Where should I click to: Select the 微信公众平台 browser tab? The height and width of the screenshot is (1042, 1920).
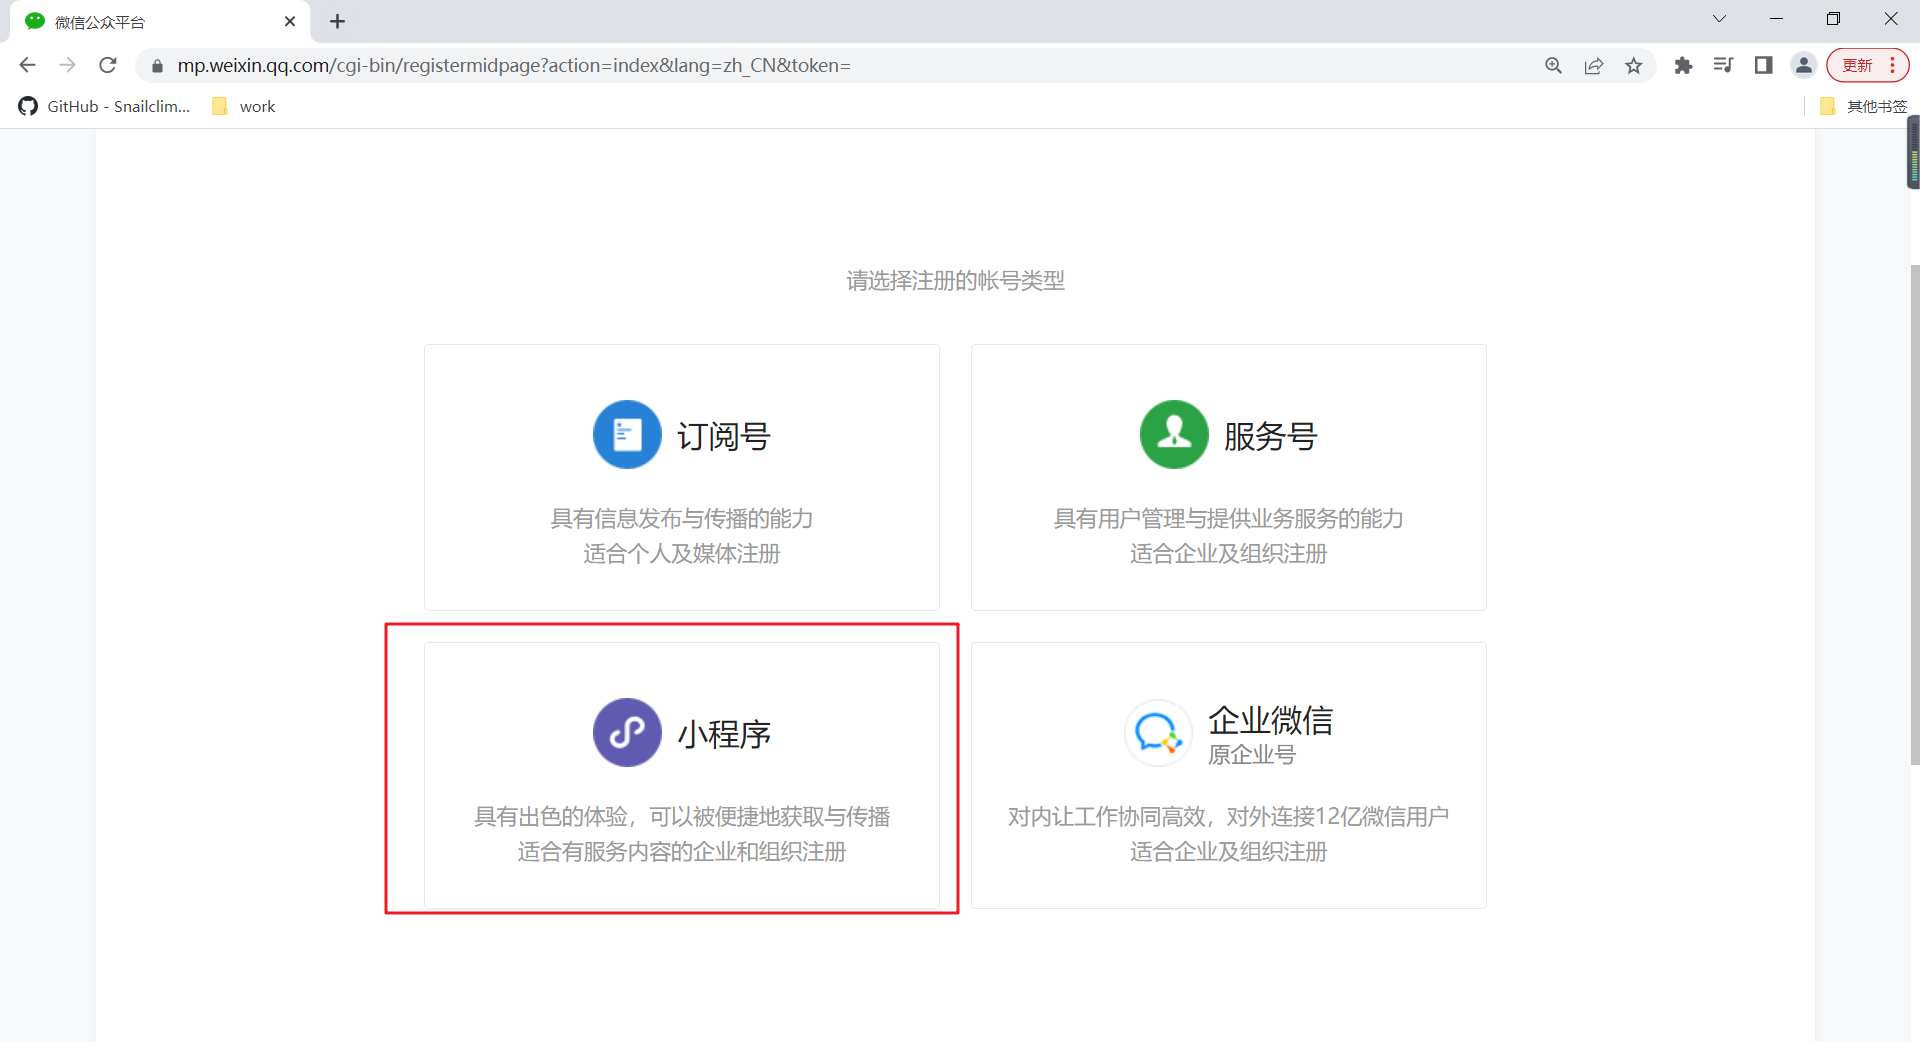(160, 21)
